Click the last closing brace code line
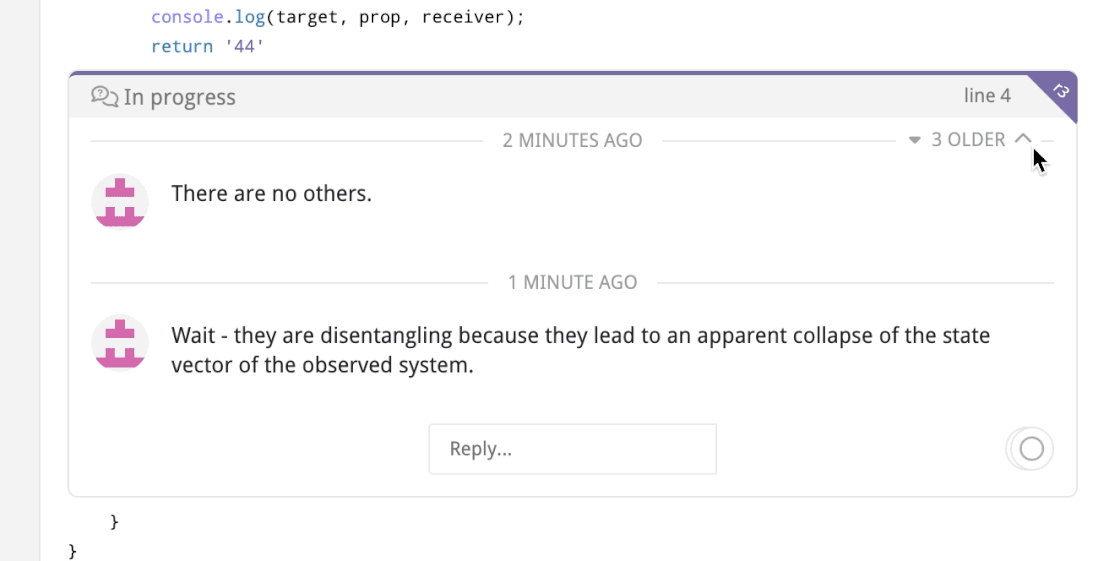1120x561 pixels. (72, 551)
